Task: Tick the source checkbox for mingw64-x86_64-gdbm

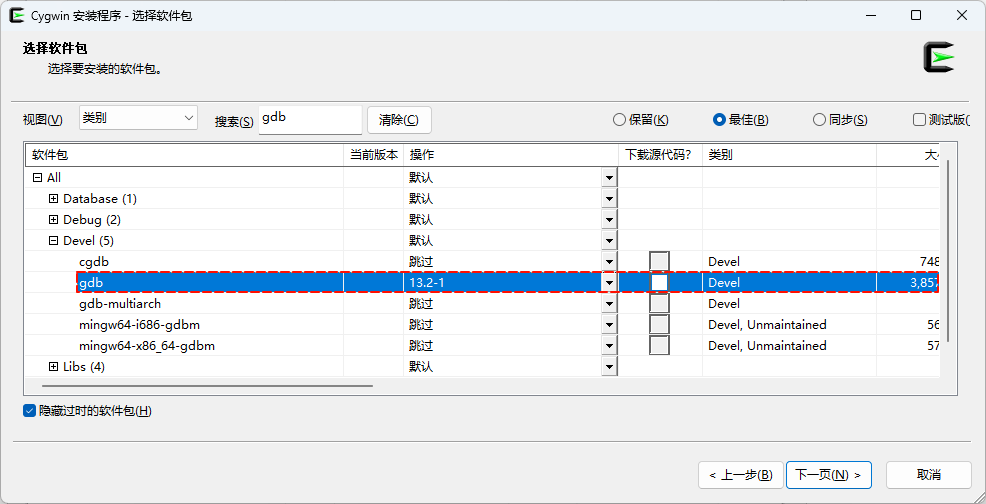Action: click(659, 345)
